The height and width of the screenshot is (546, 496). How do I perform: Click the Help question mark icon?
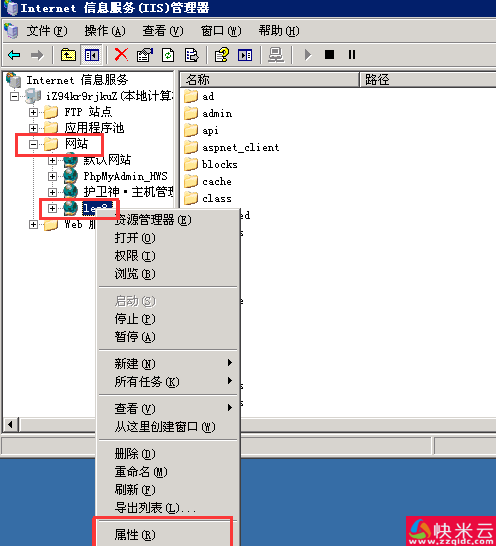pos(222,55)
